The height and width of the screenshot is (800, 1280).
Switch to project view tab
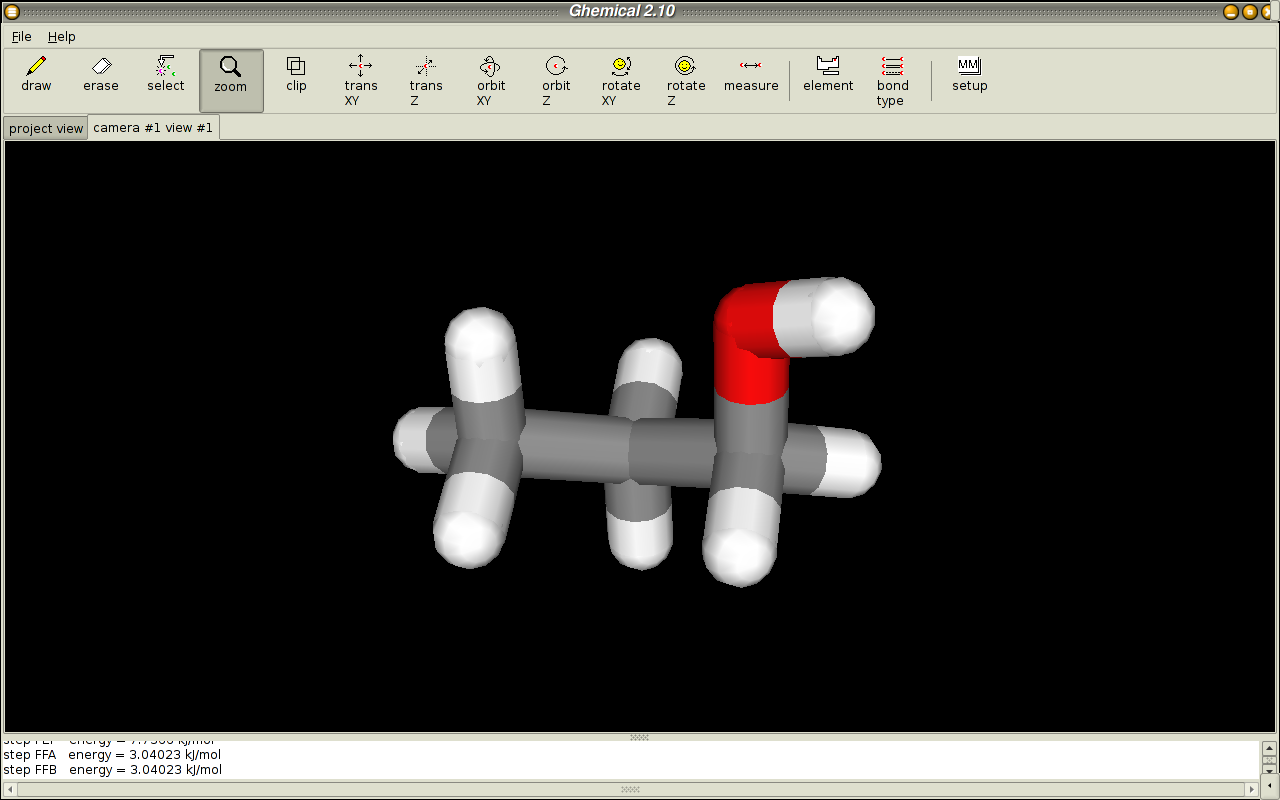pos(46,129)
